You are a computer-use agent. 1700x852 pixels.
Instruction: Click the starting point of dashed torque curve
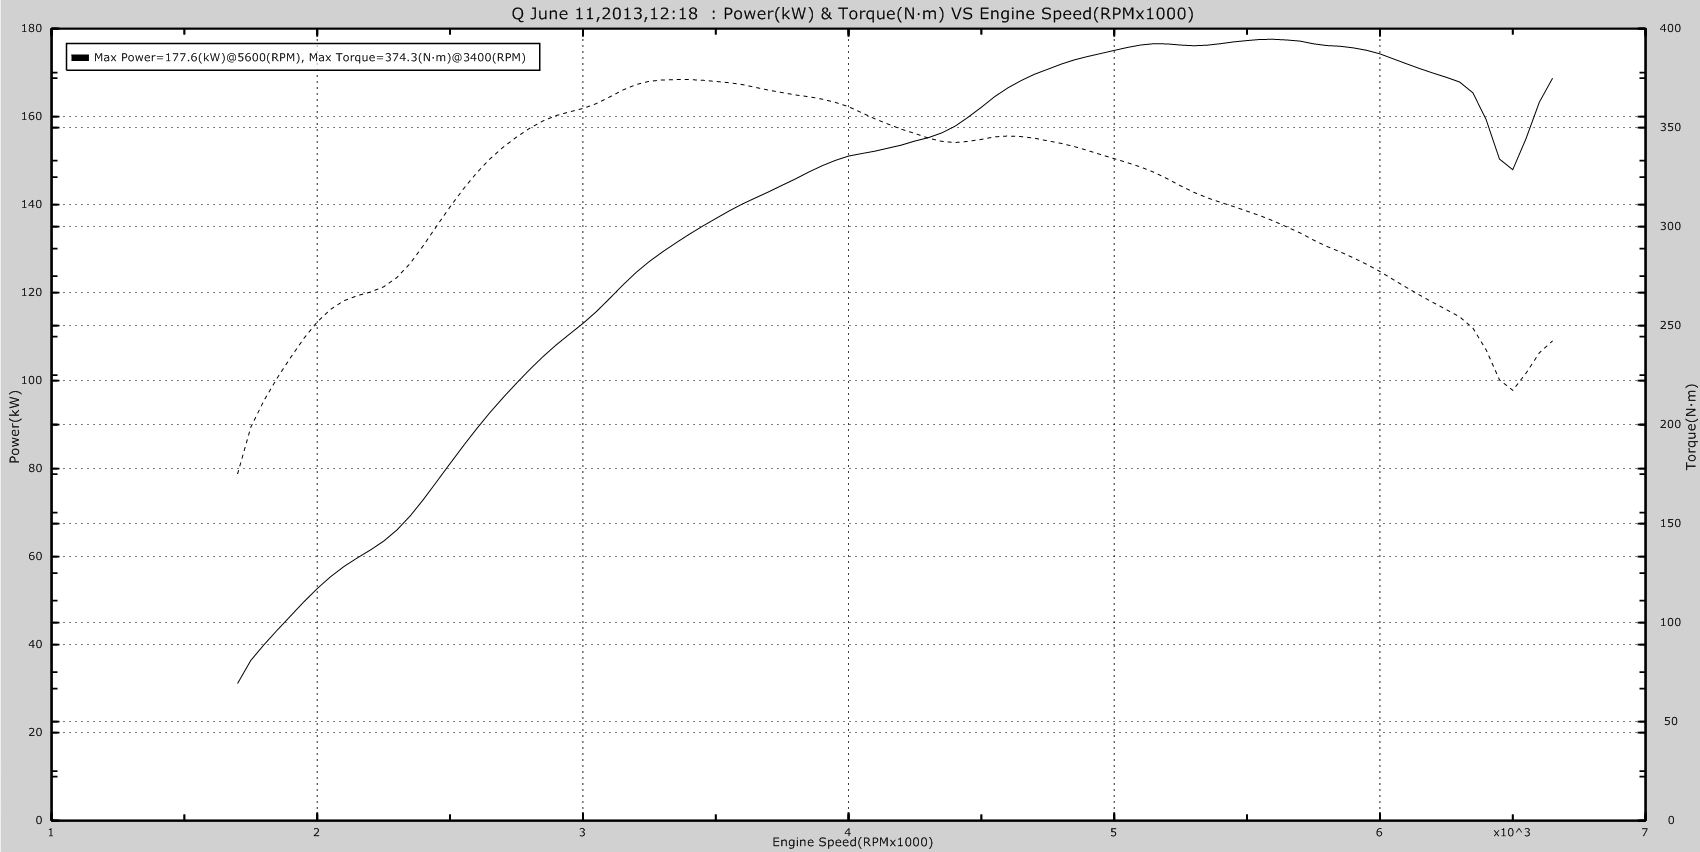click(x=238, y=474)
